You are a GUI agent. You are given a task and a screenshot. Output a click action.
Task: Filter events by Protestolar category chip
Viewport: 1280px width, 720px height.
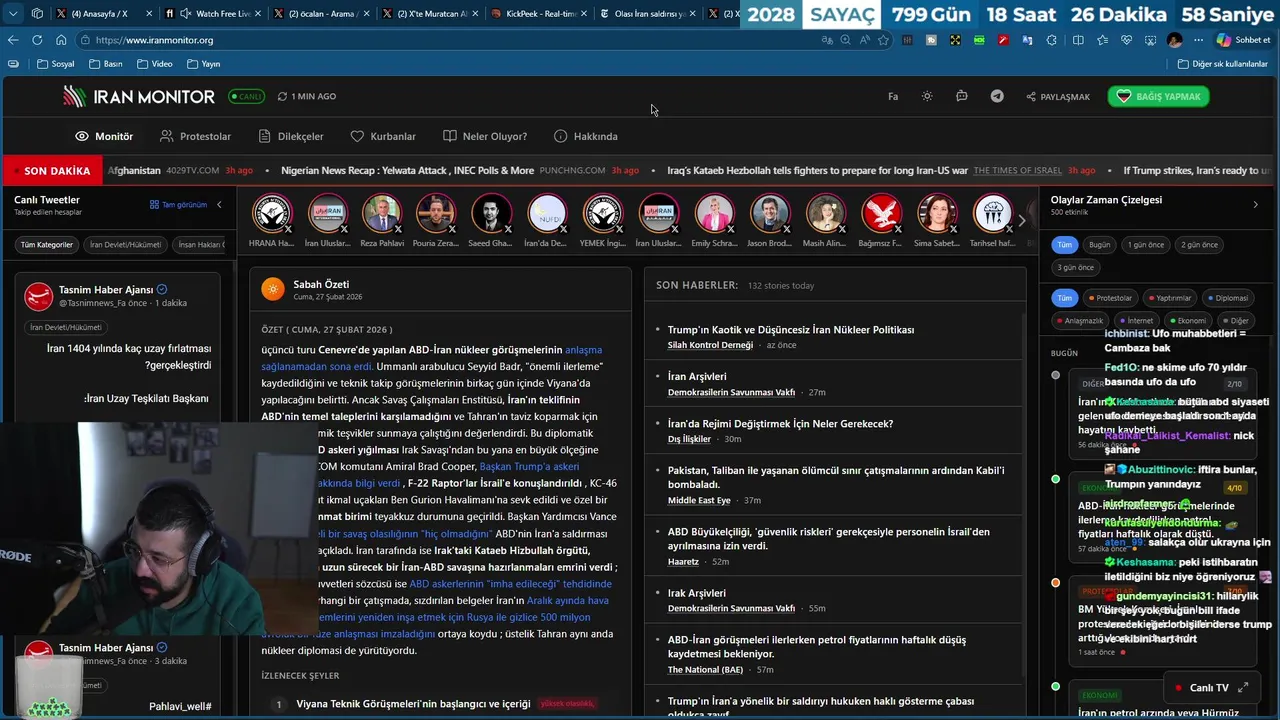[1110, 298]
